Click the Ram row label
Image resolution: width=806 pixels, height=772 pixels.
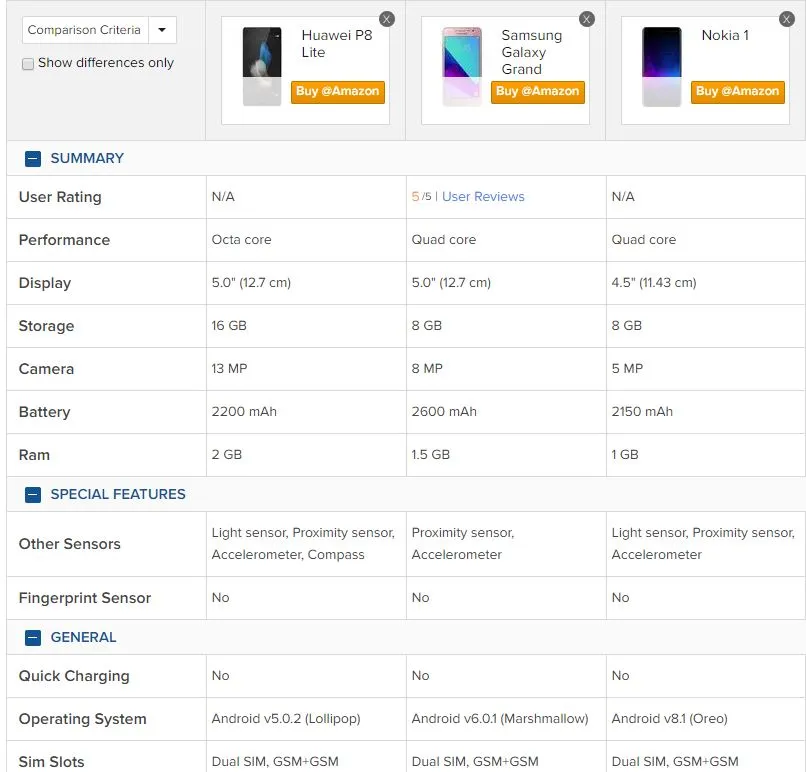tap(34, 455)
